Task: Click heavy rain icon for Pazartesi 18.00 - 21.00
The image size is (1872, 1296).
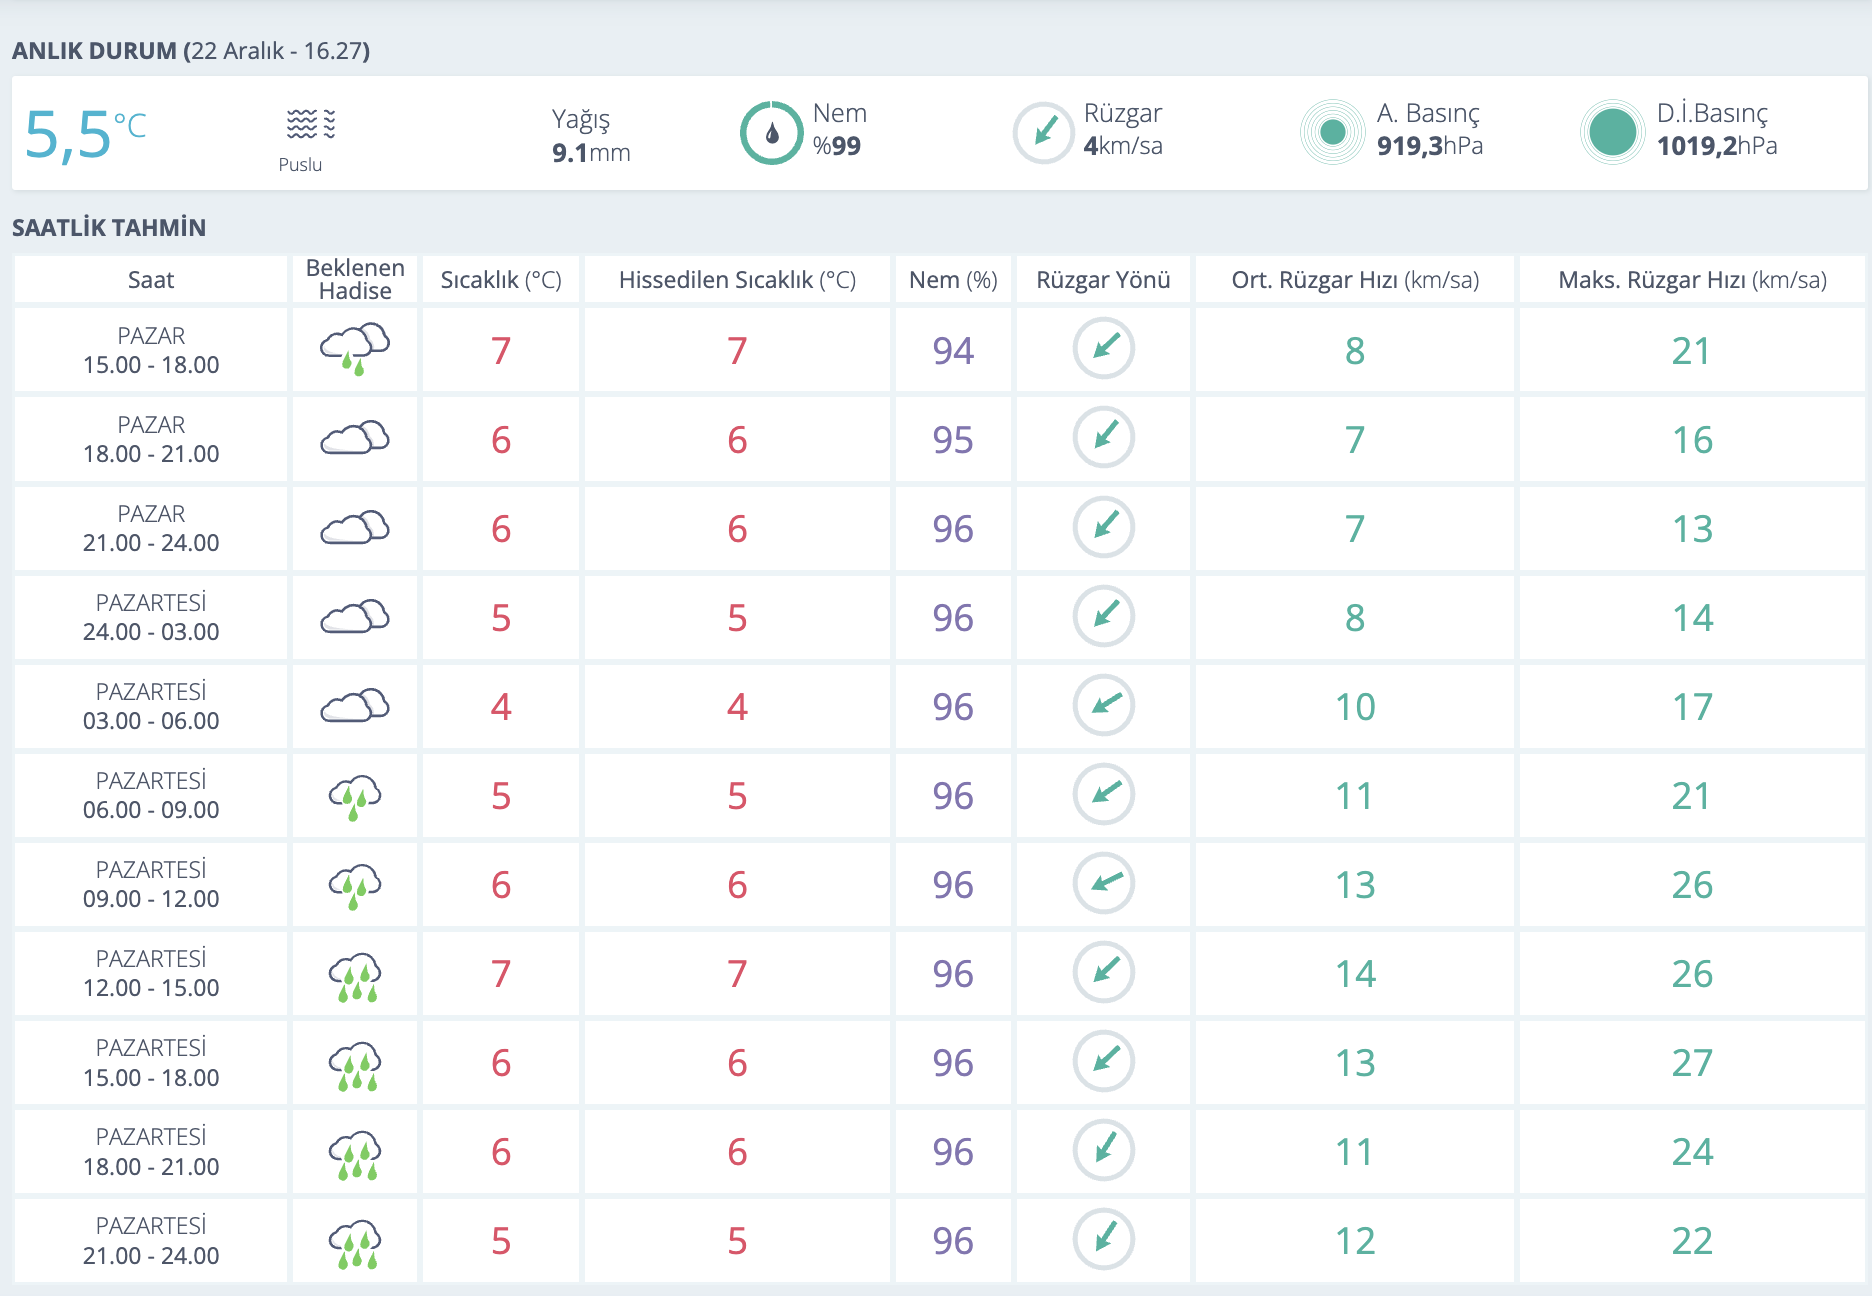Action: pos(355,1155)
